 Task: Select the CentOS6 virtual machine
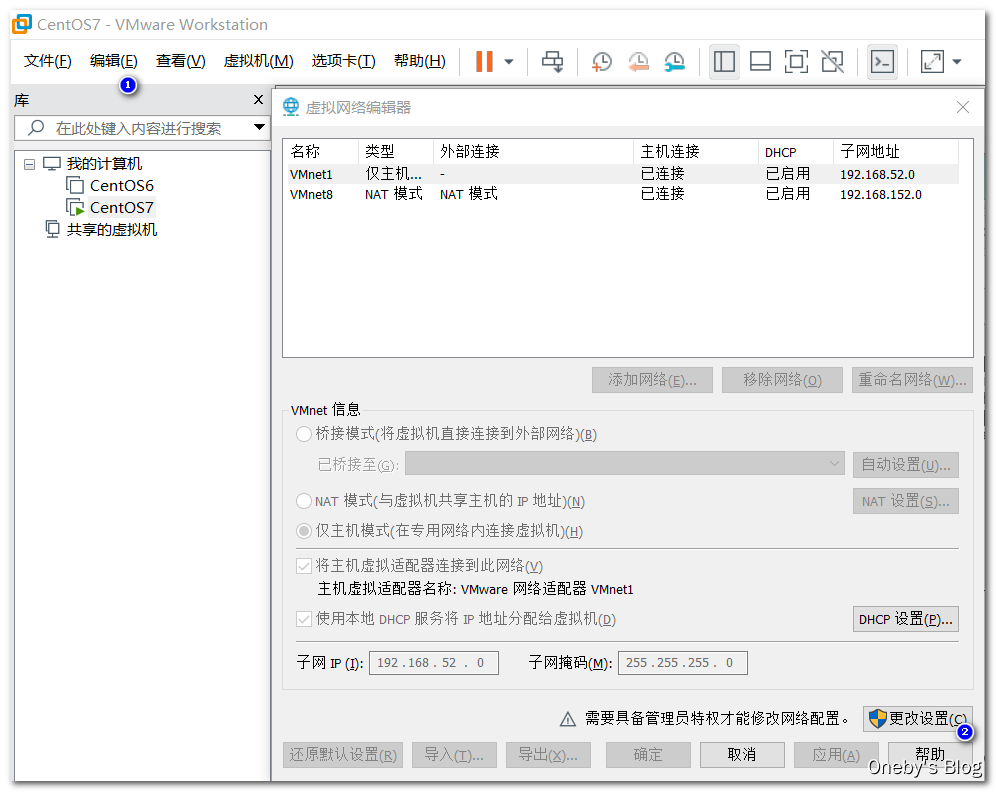121,185
